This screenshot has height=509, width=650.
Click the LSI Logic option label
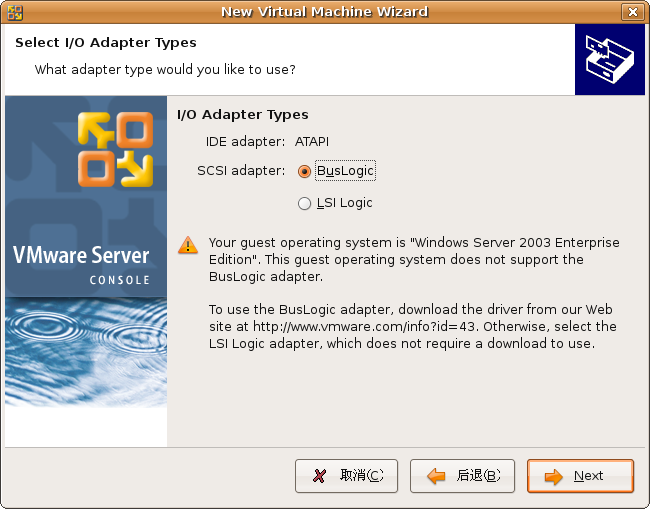coord(344,203)
